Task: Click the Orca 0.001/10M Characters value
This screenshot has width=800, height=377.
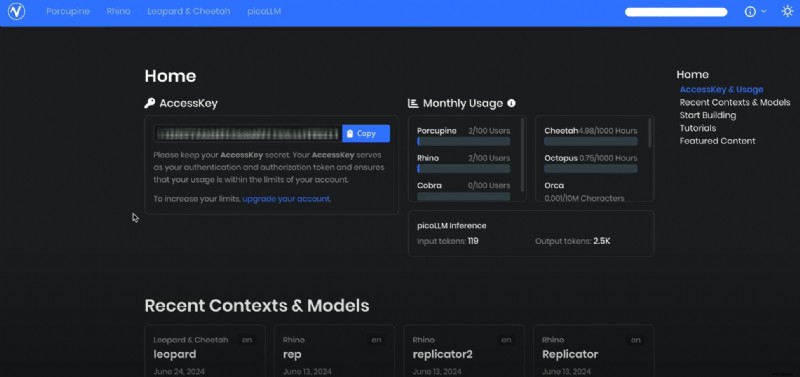Action: pos(584,198)
